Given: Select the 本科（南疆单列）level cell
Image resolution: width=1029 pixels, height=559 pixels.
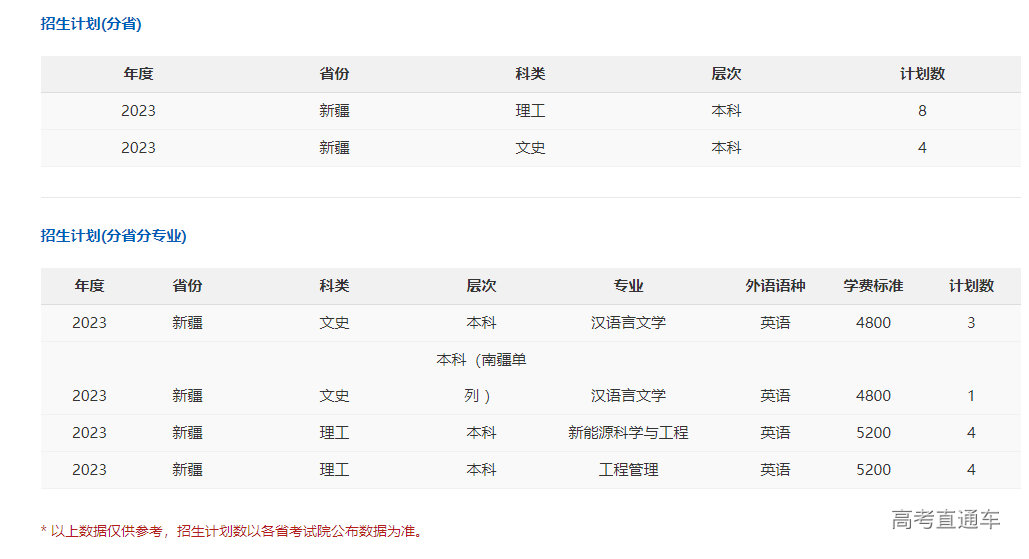Looking at the screenshot, I should 481,377.
